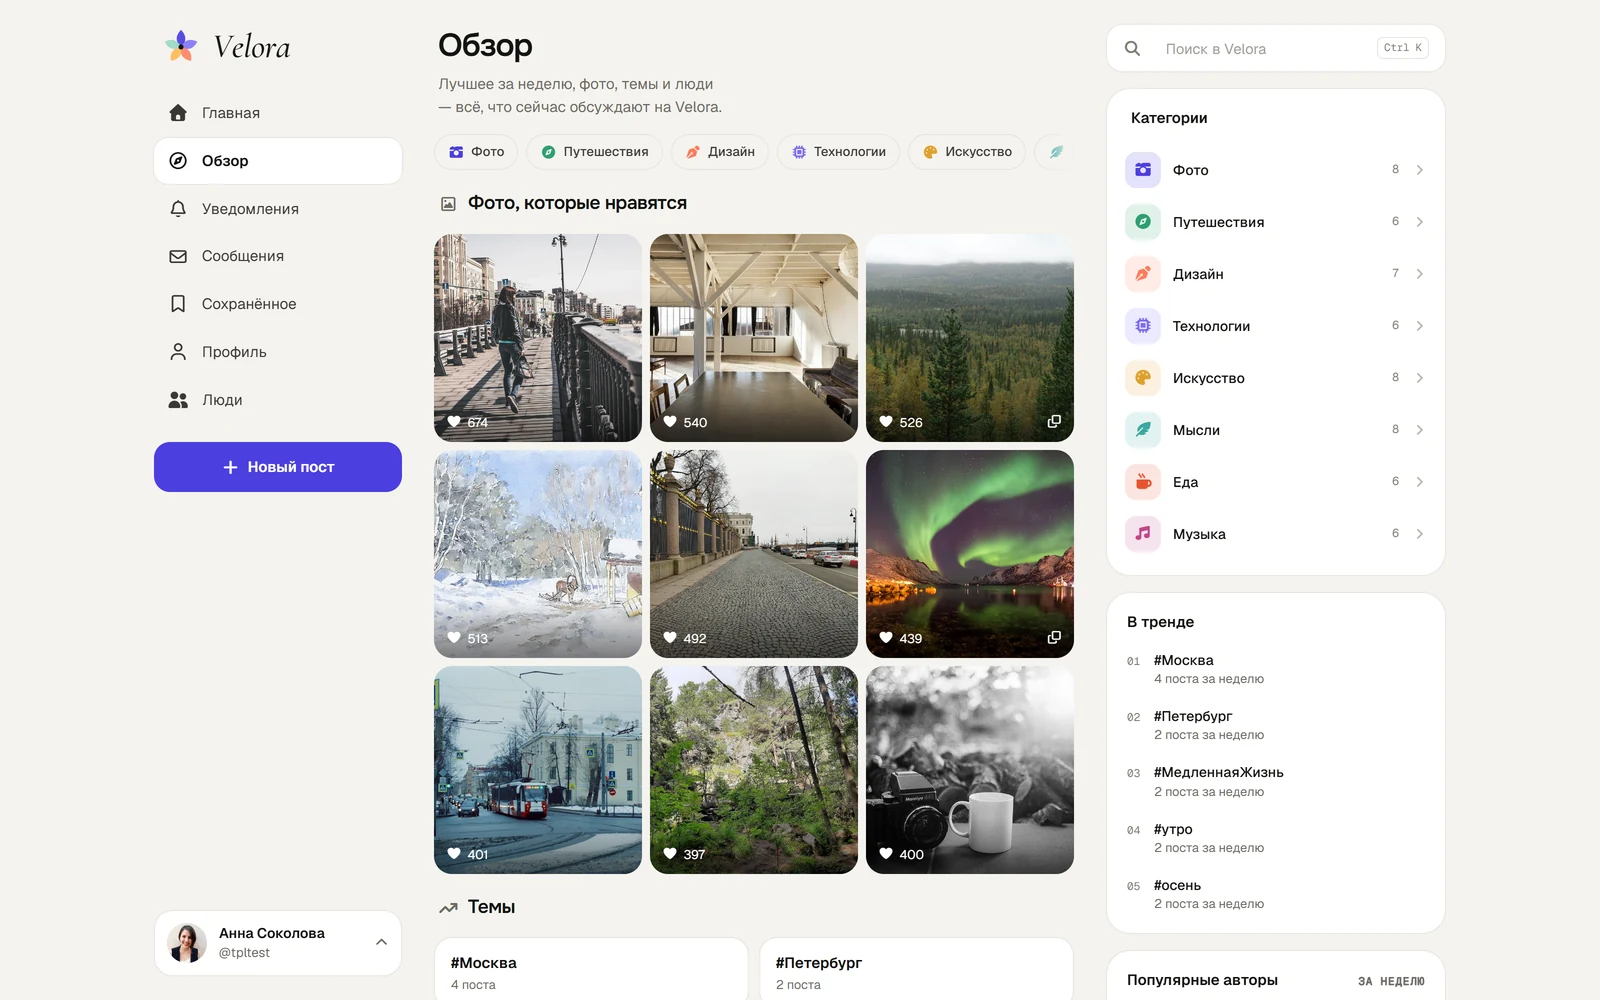Open the camera and mug photo
Viewport: 1600px width, 1000px height.
coord(970,770)
